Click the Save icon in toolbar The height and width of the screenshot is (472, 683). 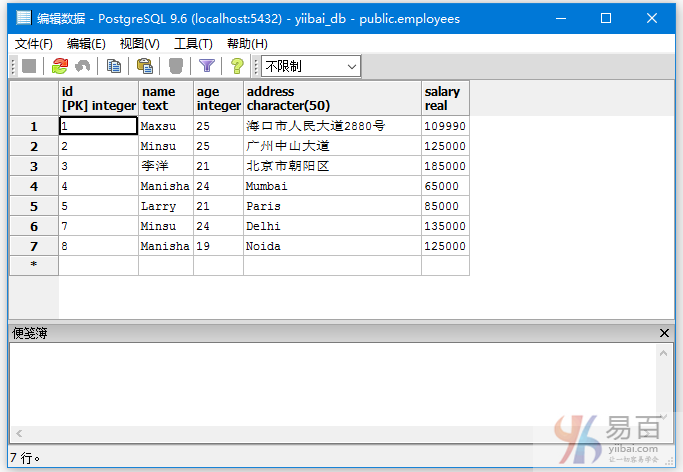(x=29, y=66)
